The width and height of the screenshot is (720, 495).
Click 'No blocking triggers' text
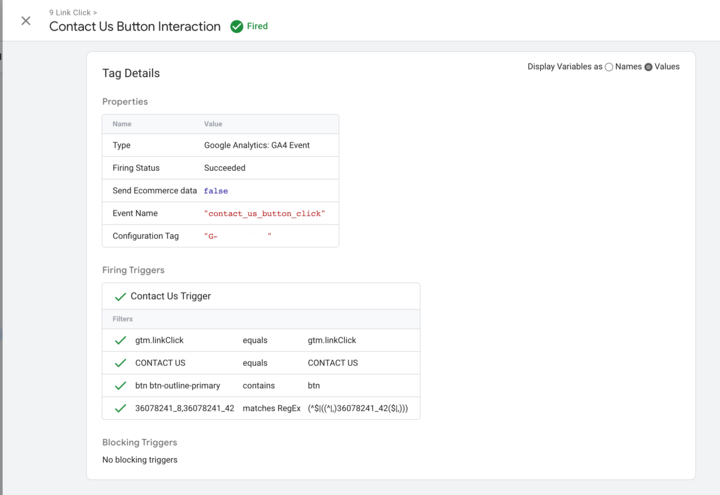(140, 460)
